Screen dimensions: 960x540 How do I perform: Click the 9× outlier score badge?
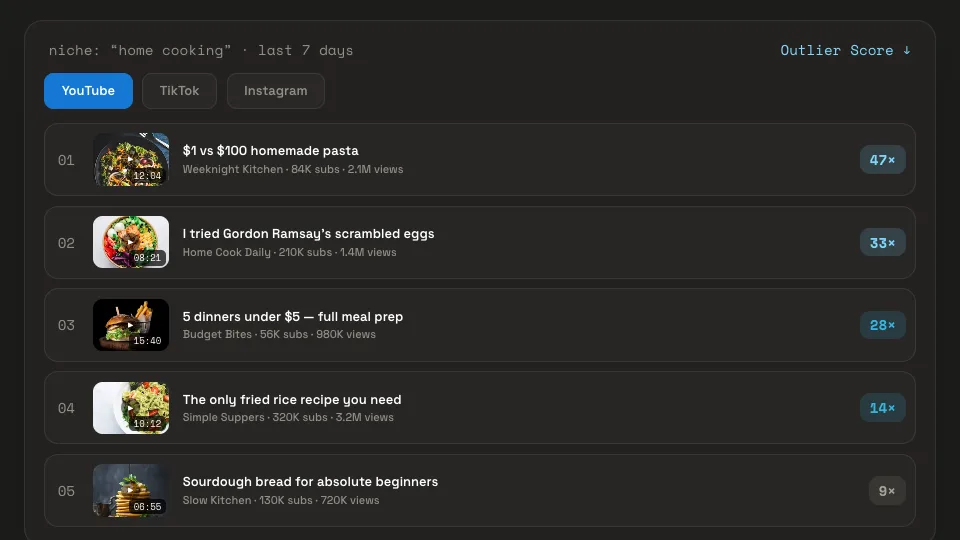click(x=887, y=490)
